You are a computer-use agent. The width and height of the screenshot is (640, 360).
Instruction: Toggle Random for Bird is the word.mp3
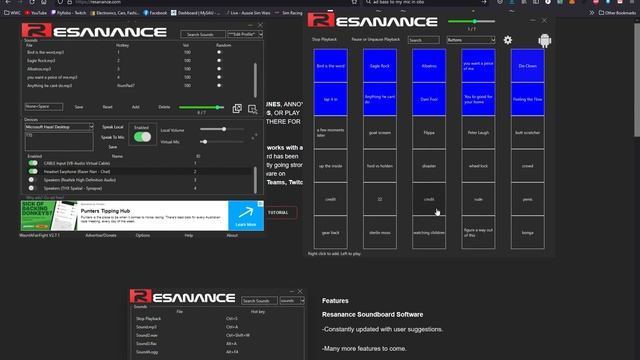click(x=219, y=52)
